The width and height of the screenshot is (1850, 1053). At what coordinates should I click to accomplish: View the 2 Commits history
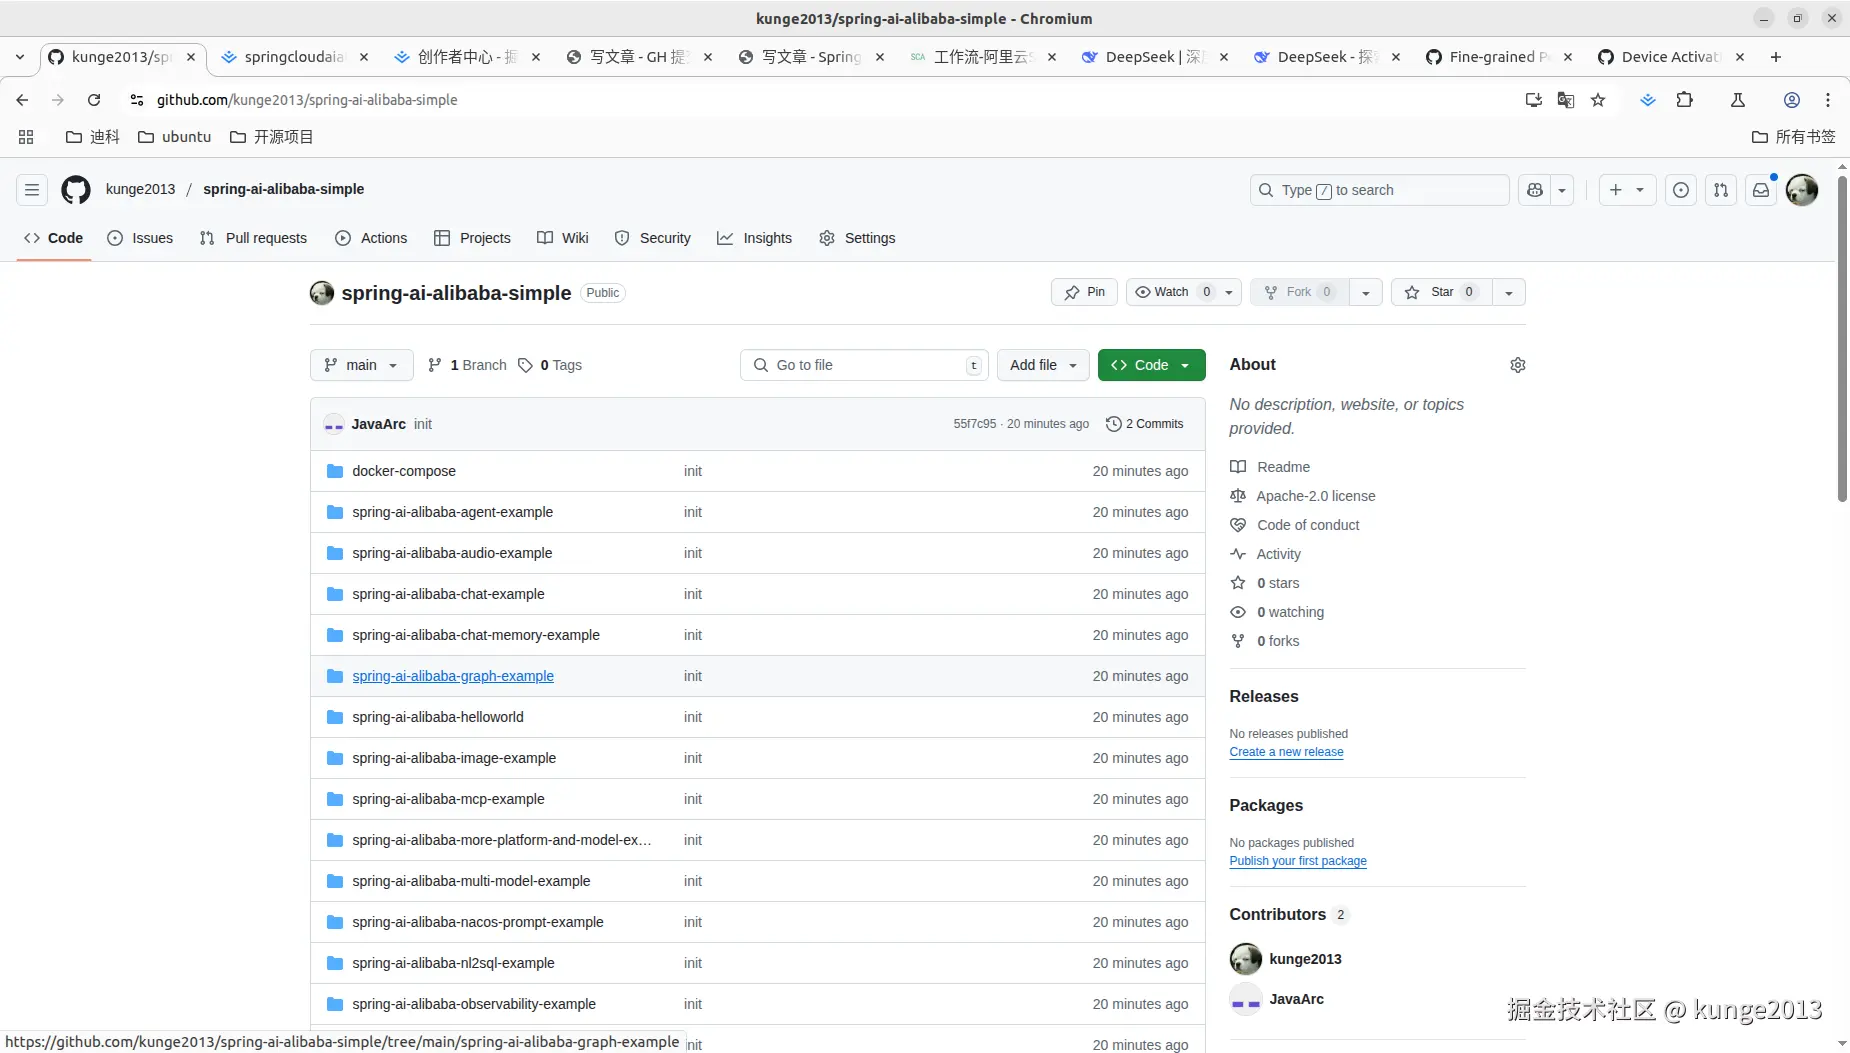click(x=1144, y=424)
